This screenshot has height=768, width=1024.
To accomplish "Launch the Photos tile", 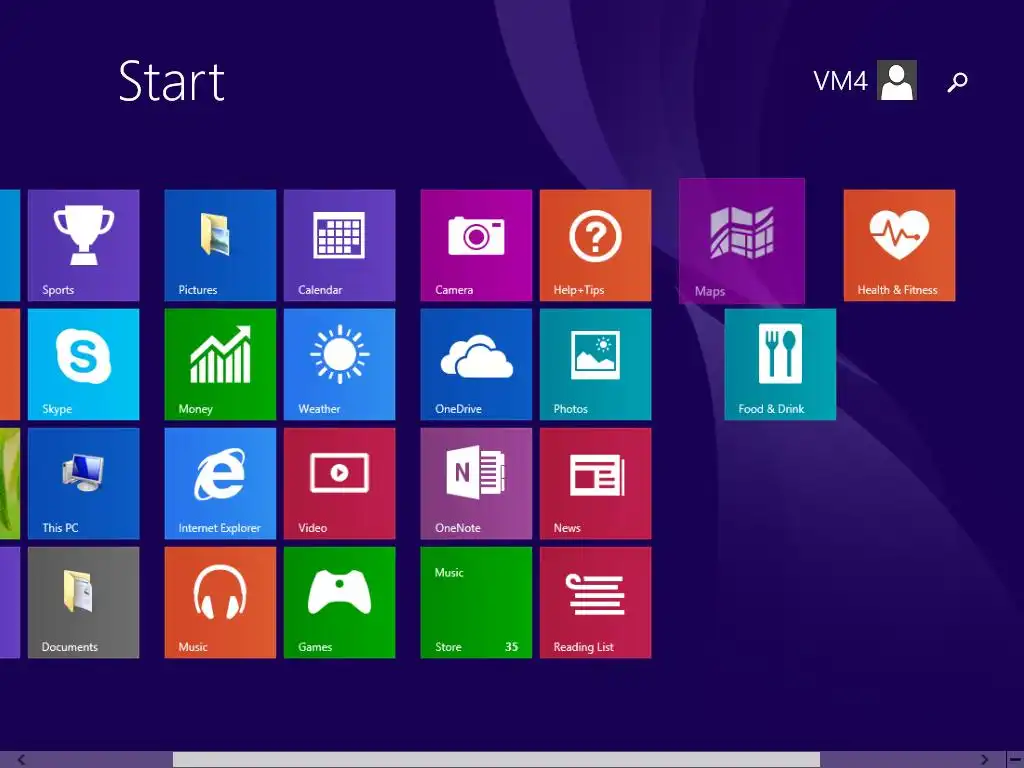I will coord(596,364).
